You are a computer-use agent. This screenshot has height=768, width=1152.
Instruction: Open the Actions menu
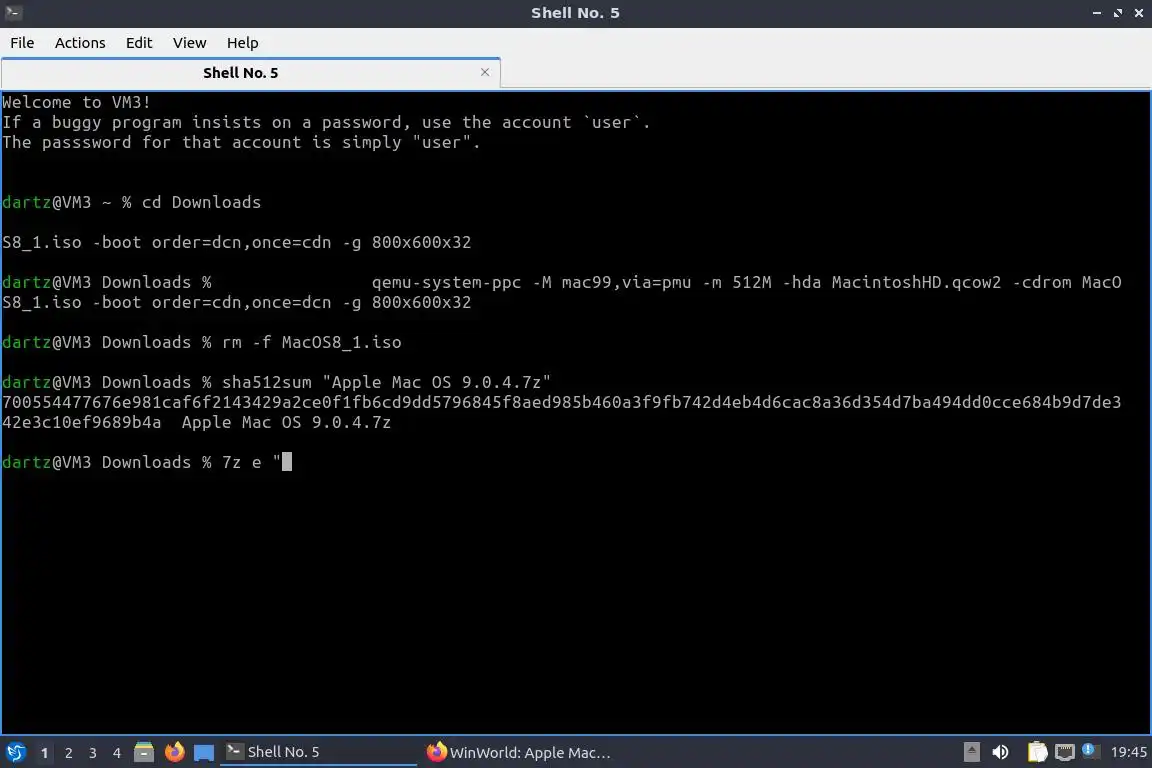(80, 43)
